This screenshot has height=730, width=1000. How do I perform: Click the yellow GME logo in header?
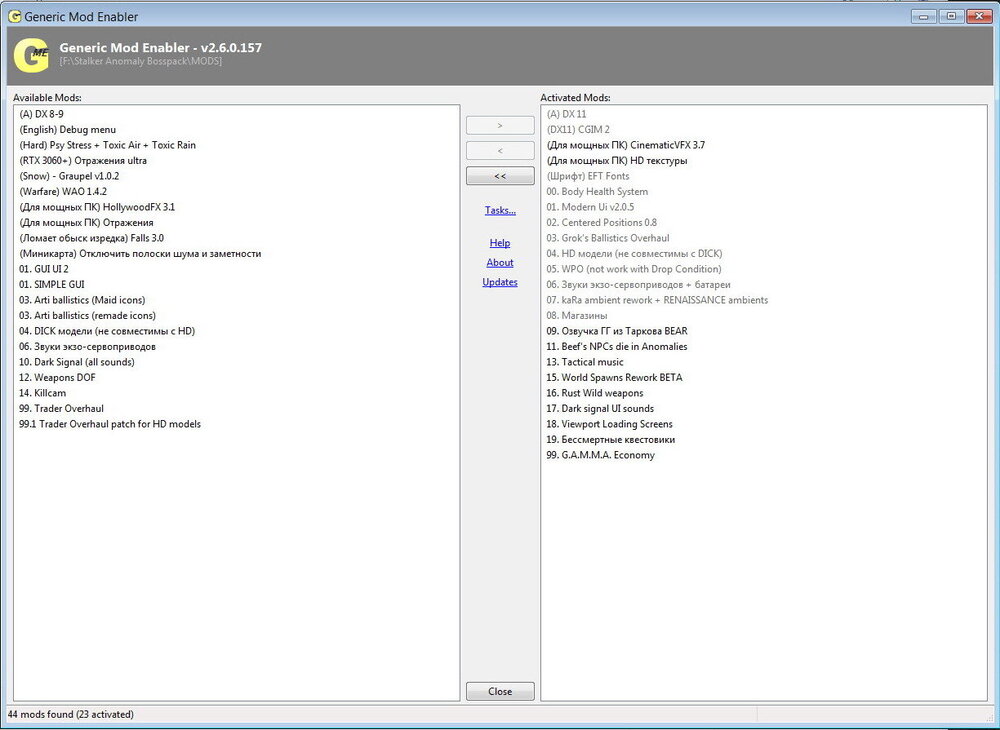[30, 55]
